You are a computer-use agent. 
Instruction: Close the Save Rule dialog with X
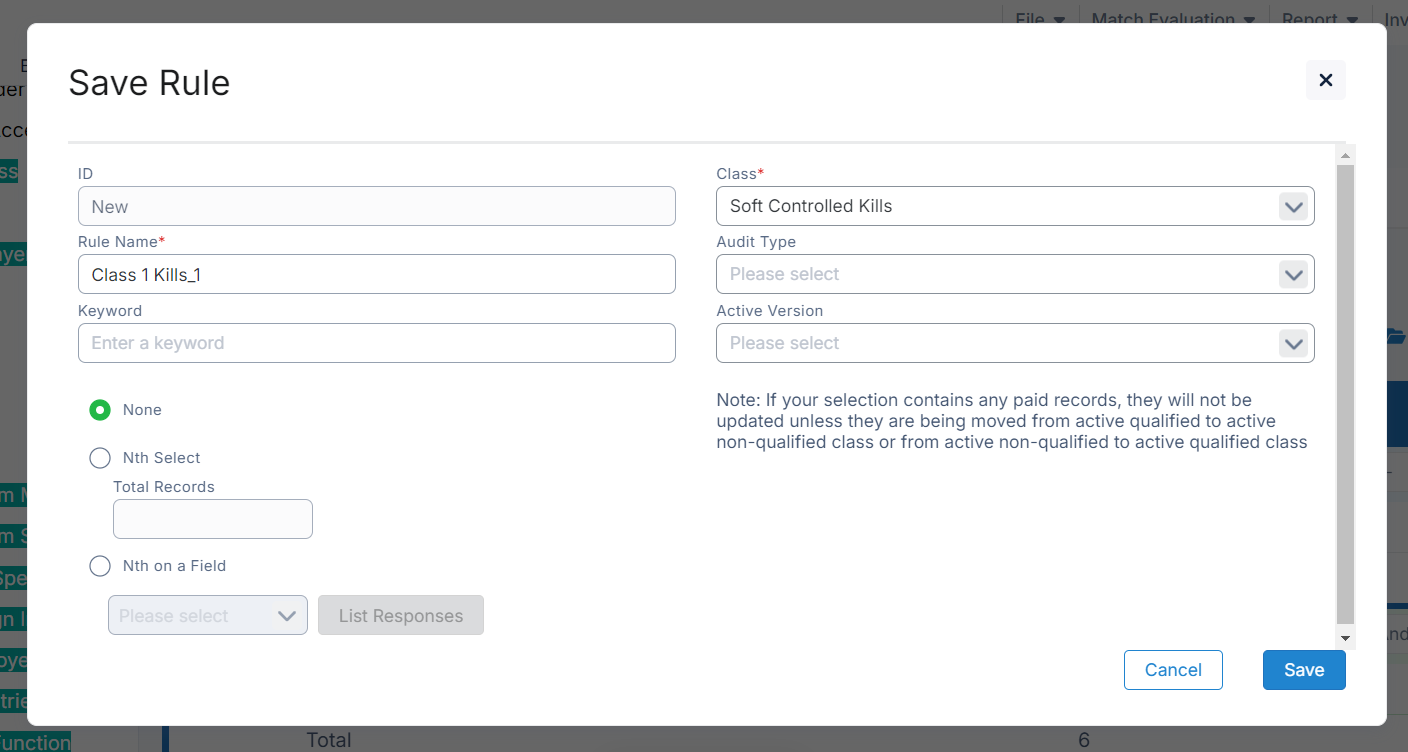tap(1325, 80)
